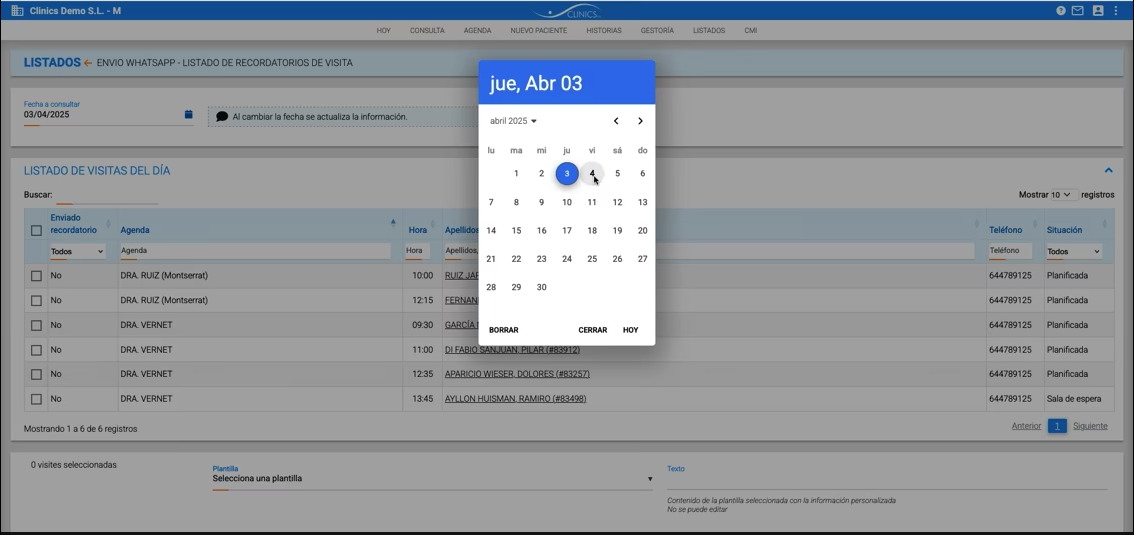1134x535 pixels.
Task: Go to the next month in calendar
Action: 640,121
